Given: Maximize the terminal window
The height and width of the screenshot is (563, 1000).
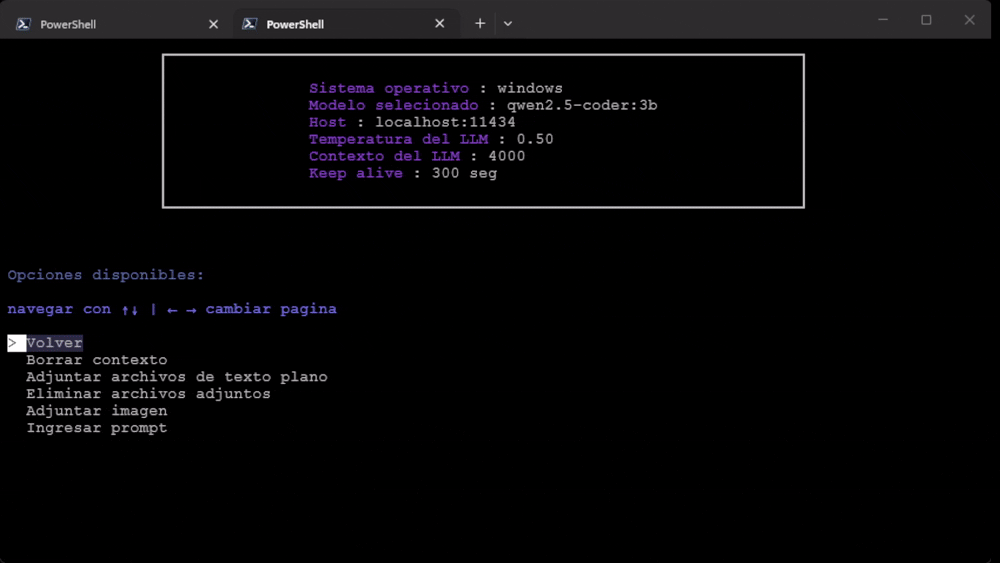Looking at the screenshot, I should [x=926, y=20].
